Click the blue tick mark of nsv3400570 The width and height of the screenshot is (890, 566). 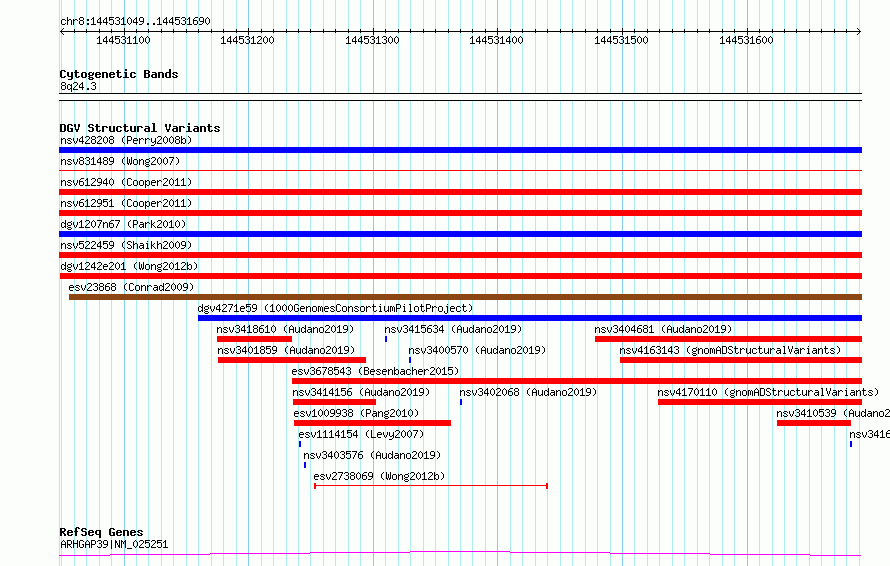coord(410,360)
